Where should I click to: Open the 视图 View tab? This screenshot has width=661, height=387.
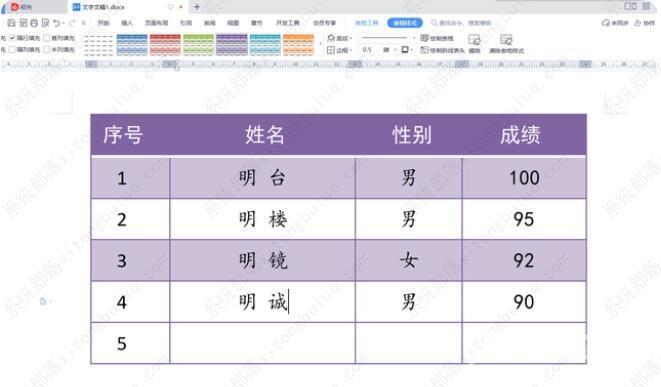pyautogui.click(x=233, y=23)
